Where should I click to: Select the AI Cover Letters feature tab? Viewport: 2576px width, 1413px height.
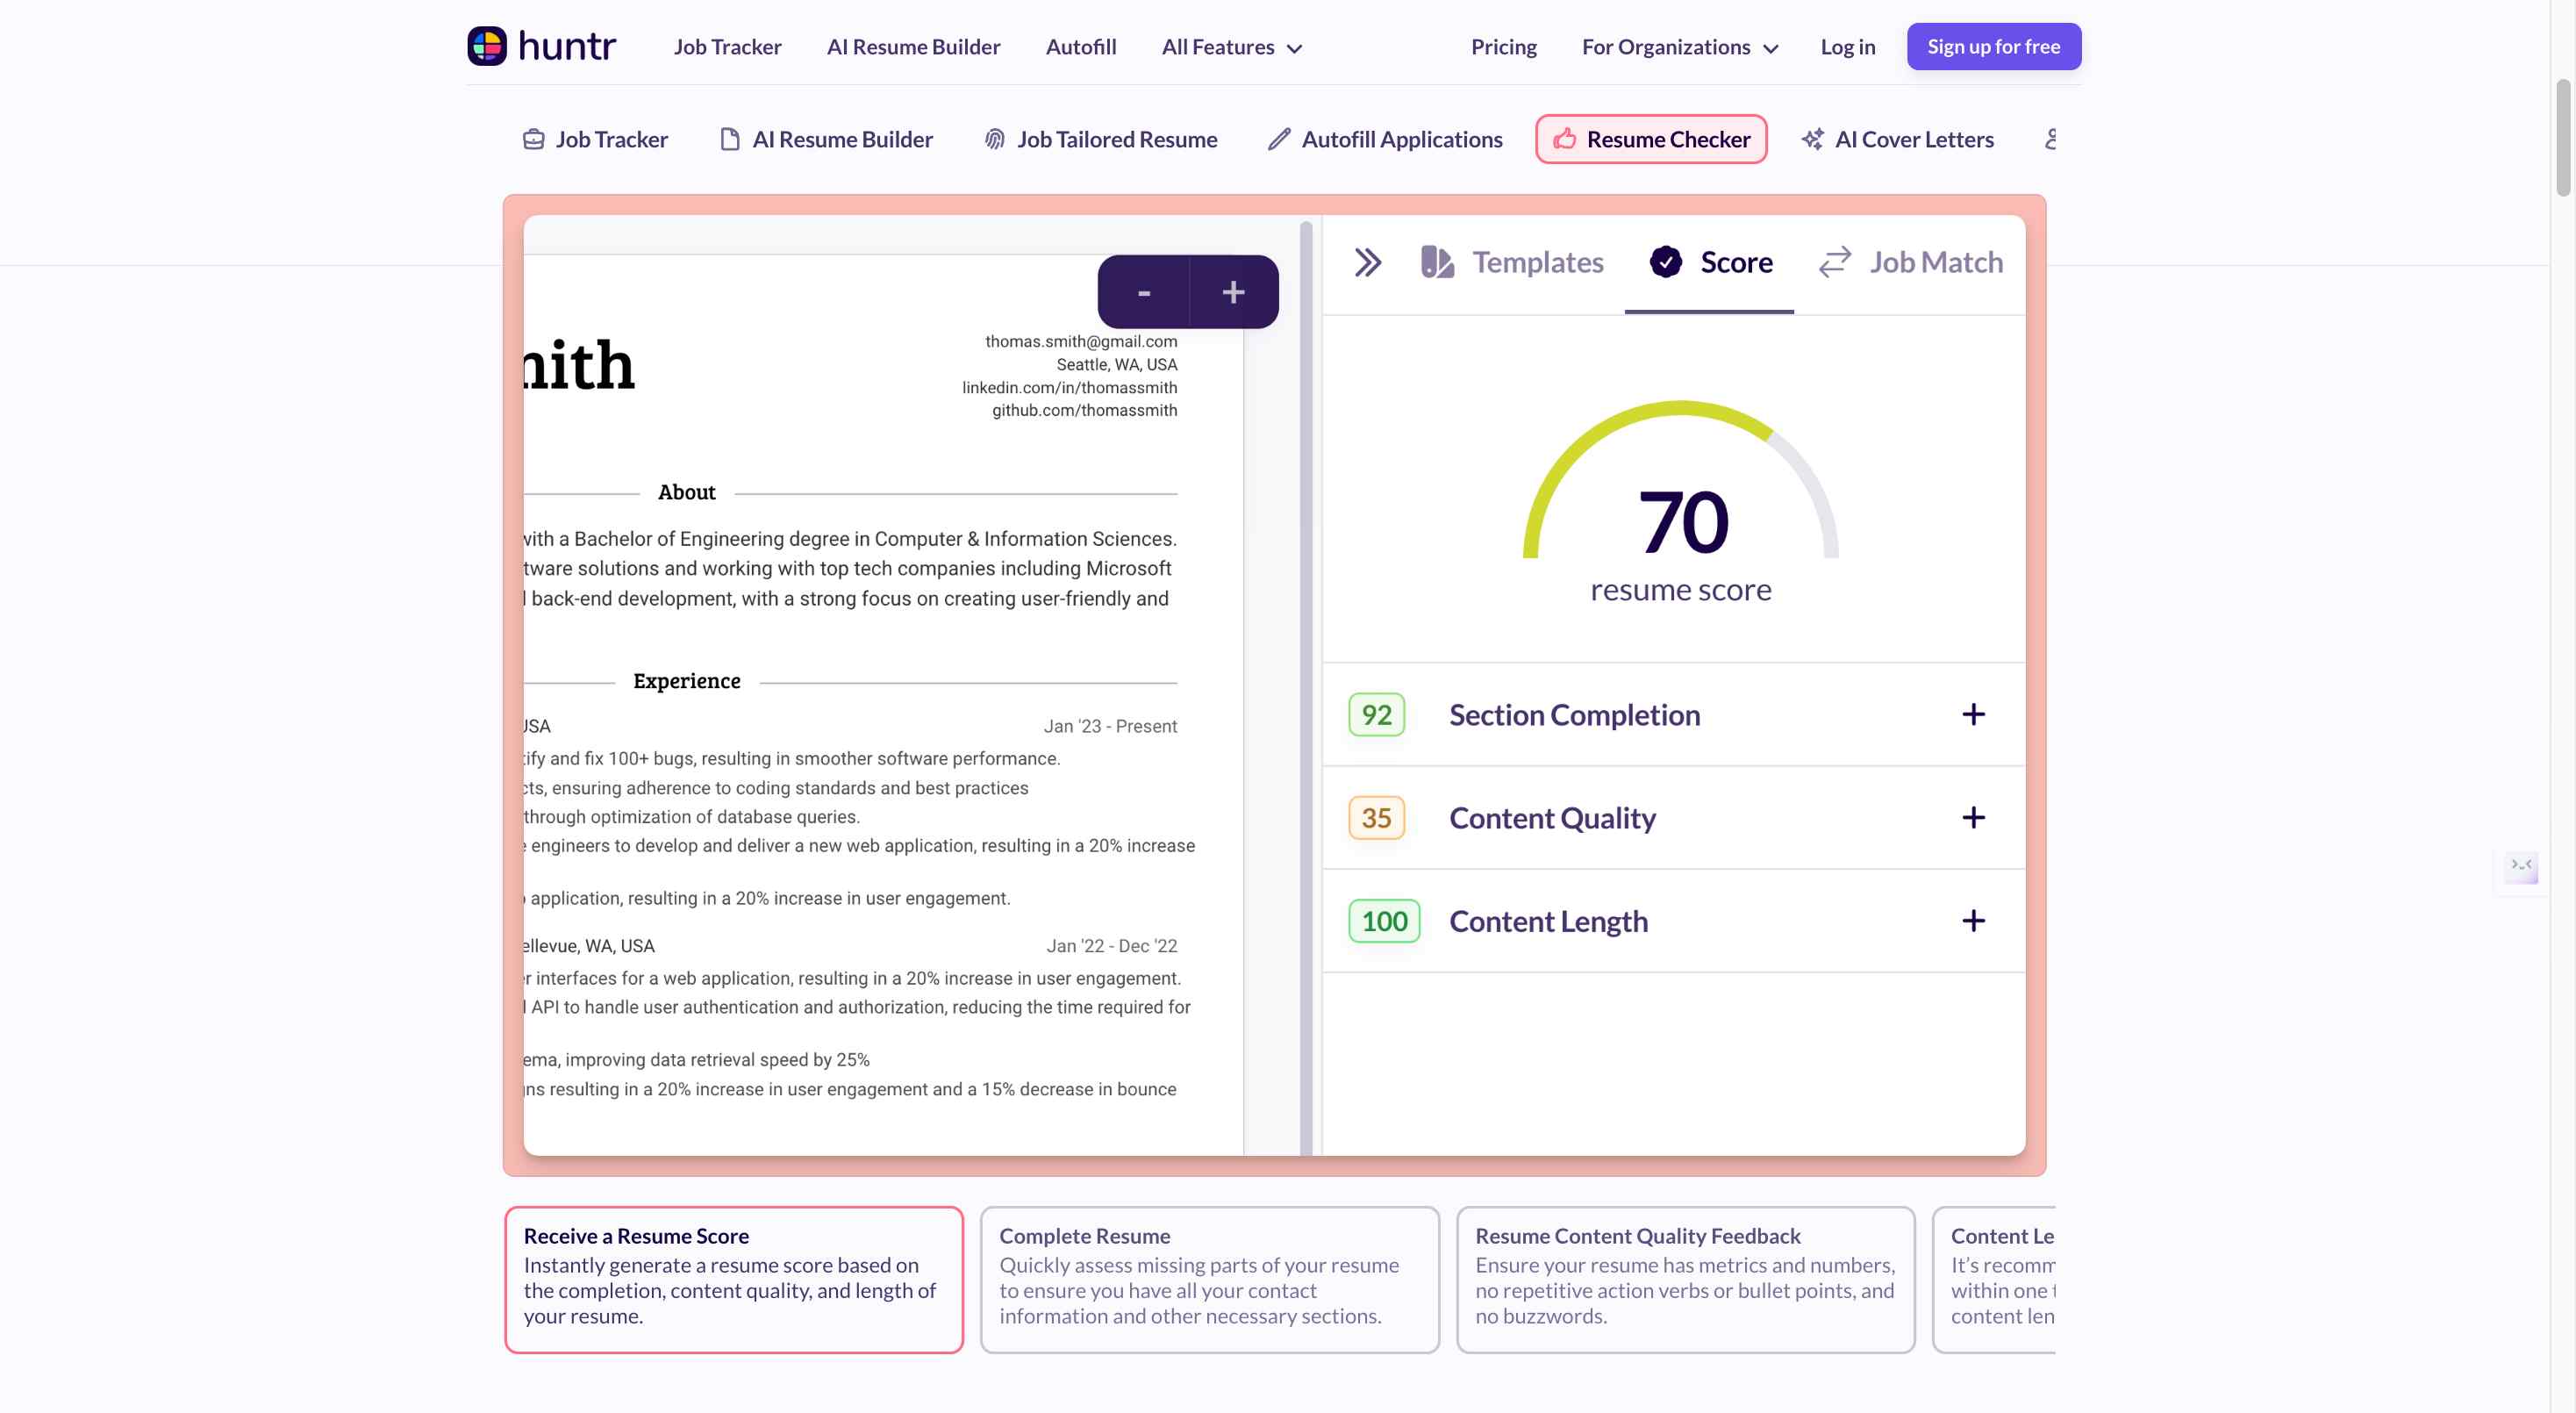pos(1897,139)
